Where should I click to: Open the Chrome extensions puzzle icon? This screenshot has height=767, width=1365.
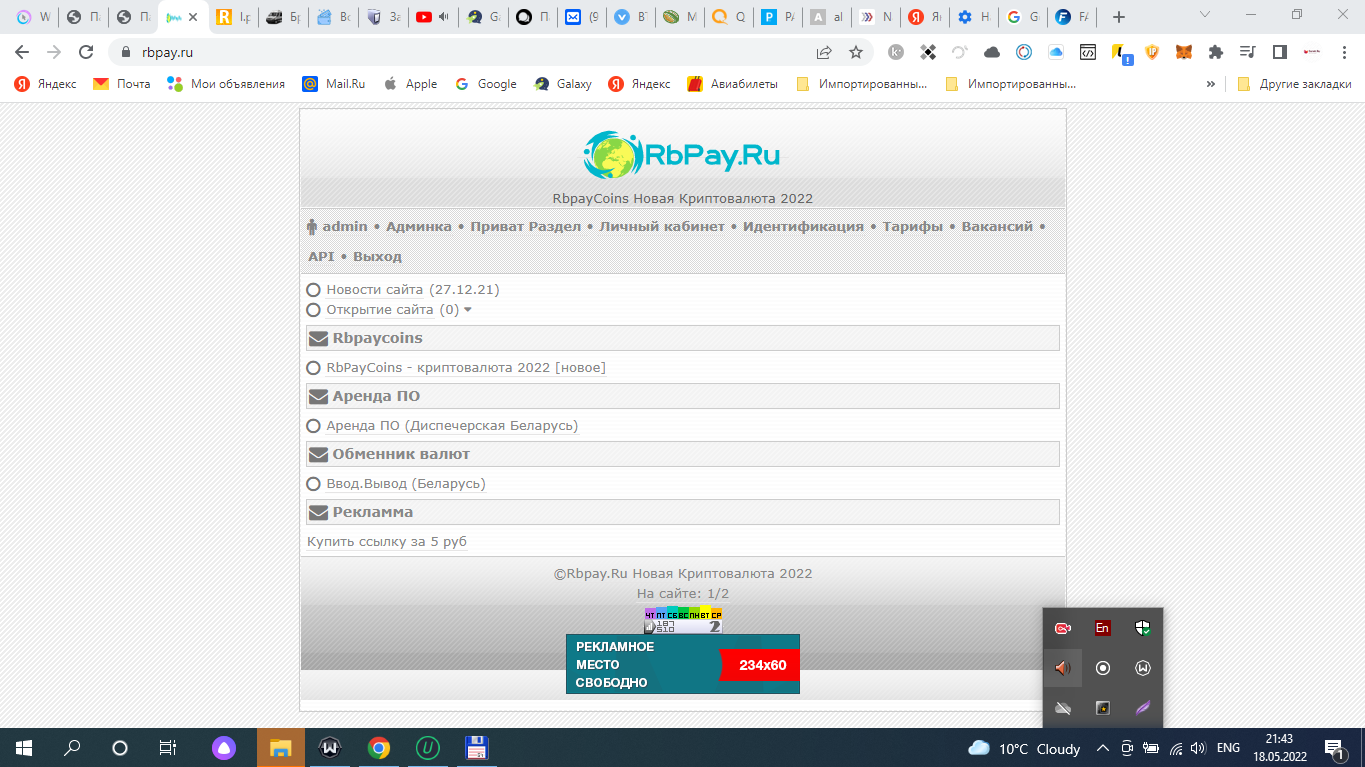click(x=1215, y=52)
